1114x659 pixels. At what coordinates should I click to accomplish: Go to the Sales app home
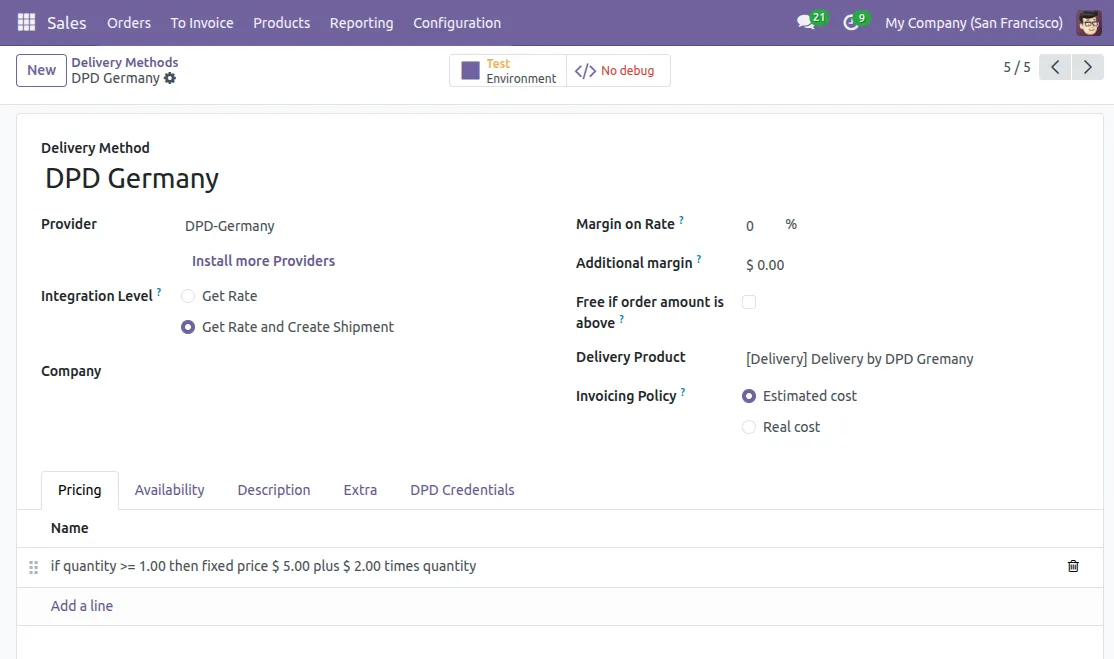[67, 23]
